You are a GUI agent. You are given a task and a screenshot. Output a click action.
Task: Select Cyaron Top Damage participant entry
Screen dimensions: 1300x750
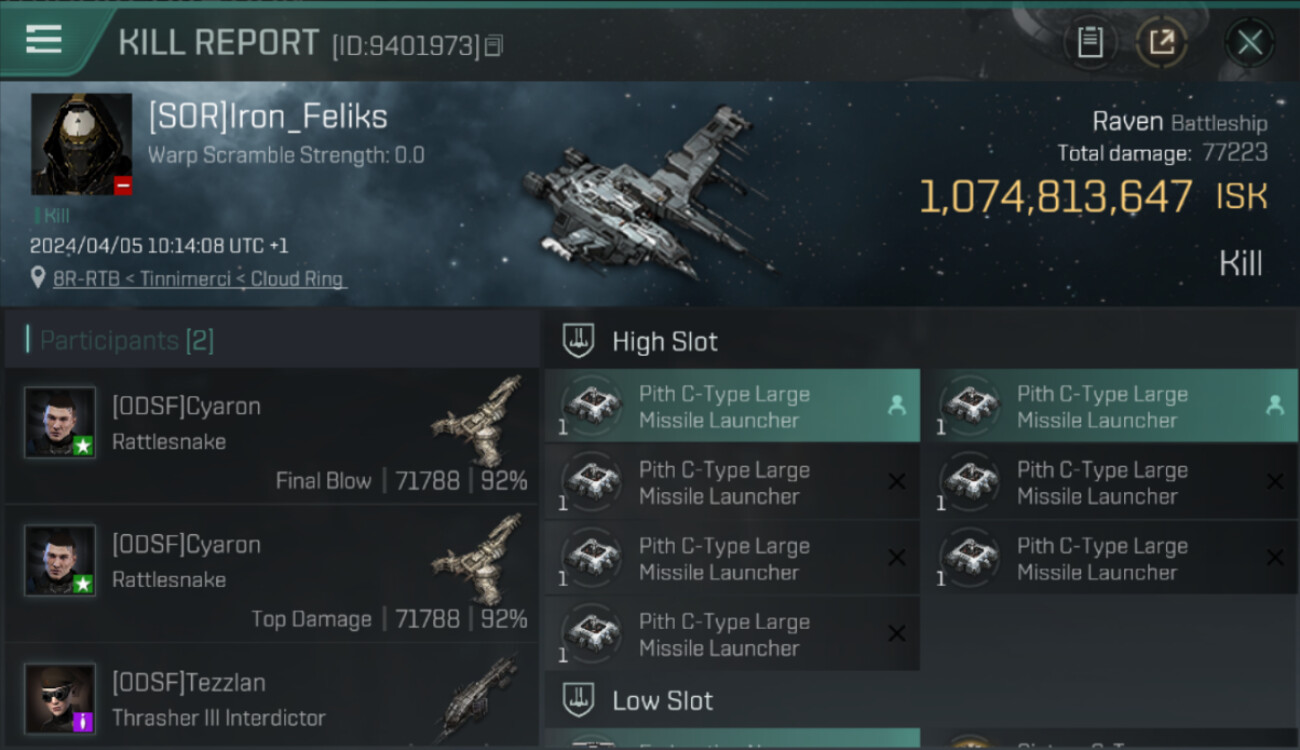point(270,574)
